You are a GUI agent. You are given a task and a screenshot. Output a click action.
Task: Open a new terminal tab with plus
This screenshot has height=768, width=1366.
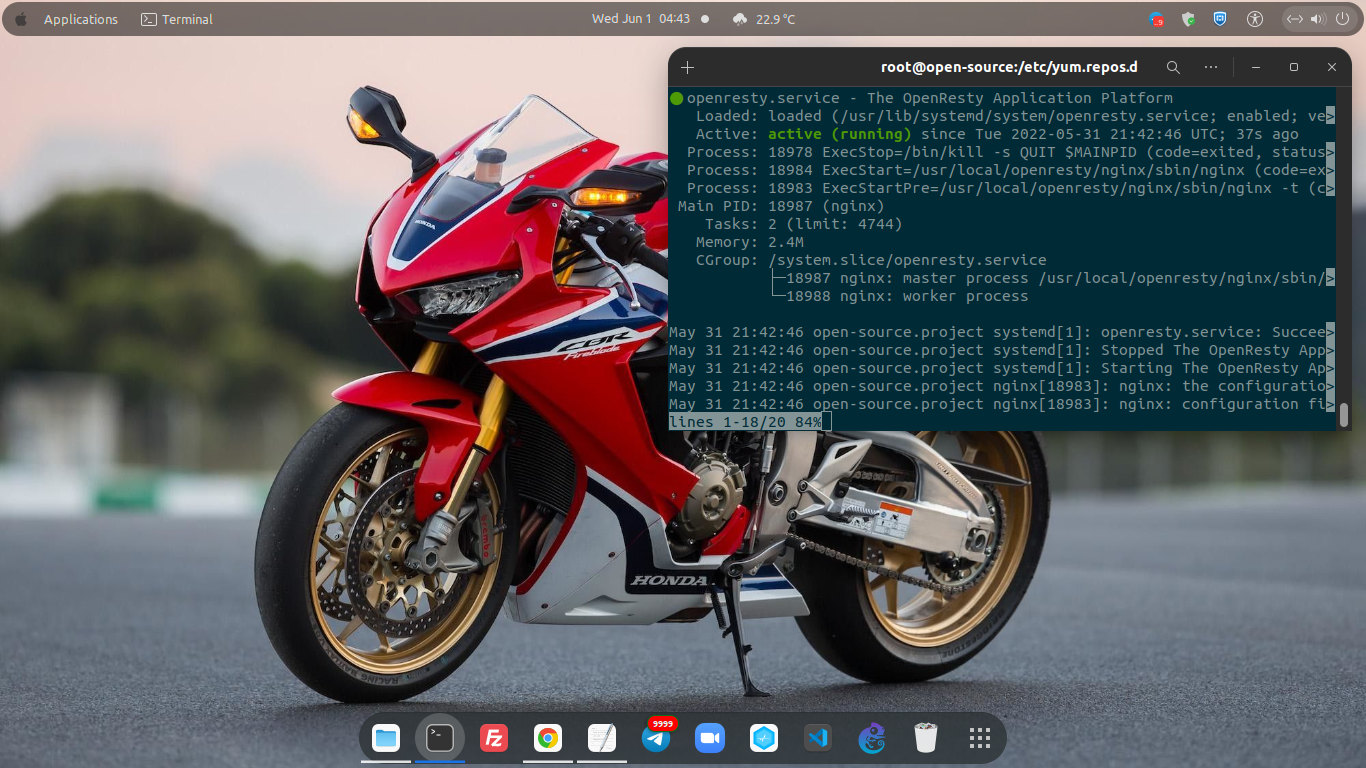(x=687, y=67)
